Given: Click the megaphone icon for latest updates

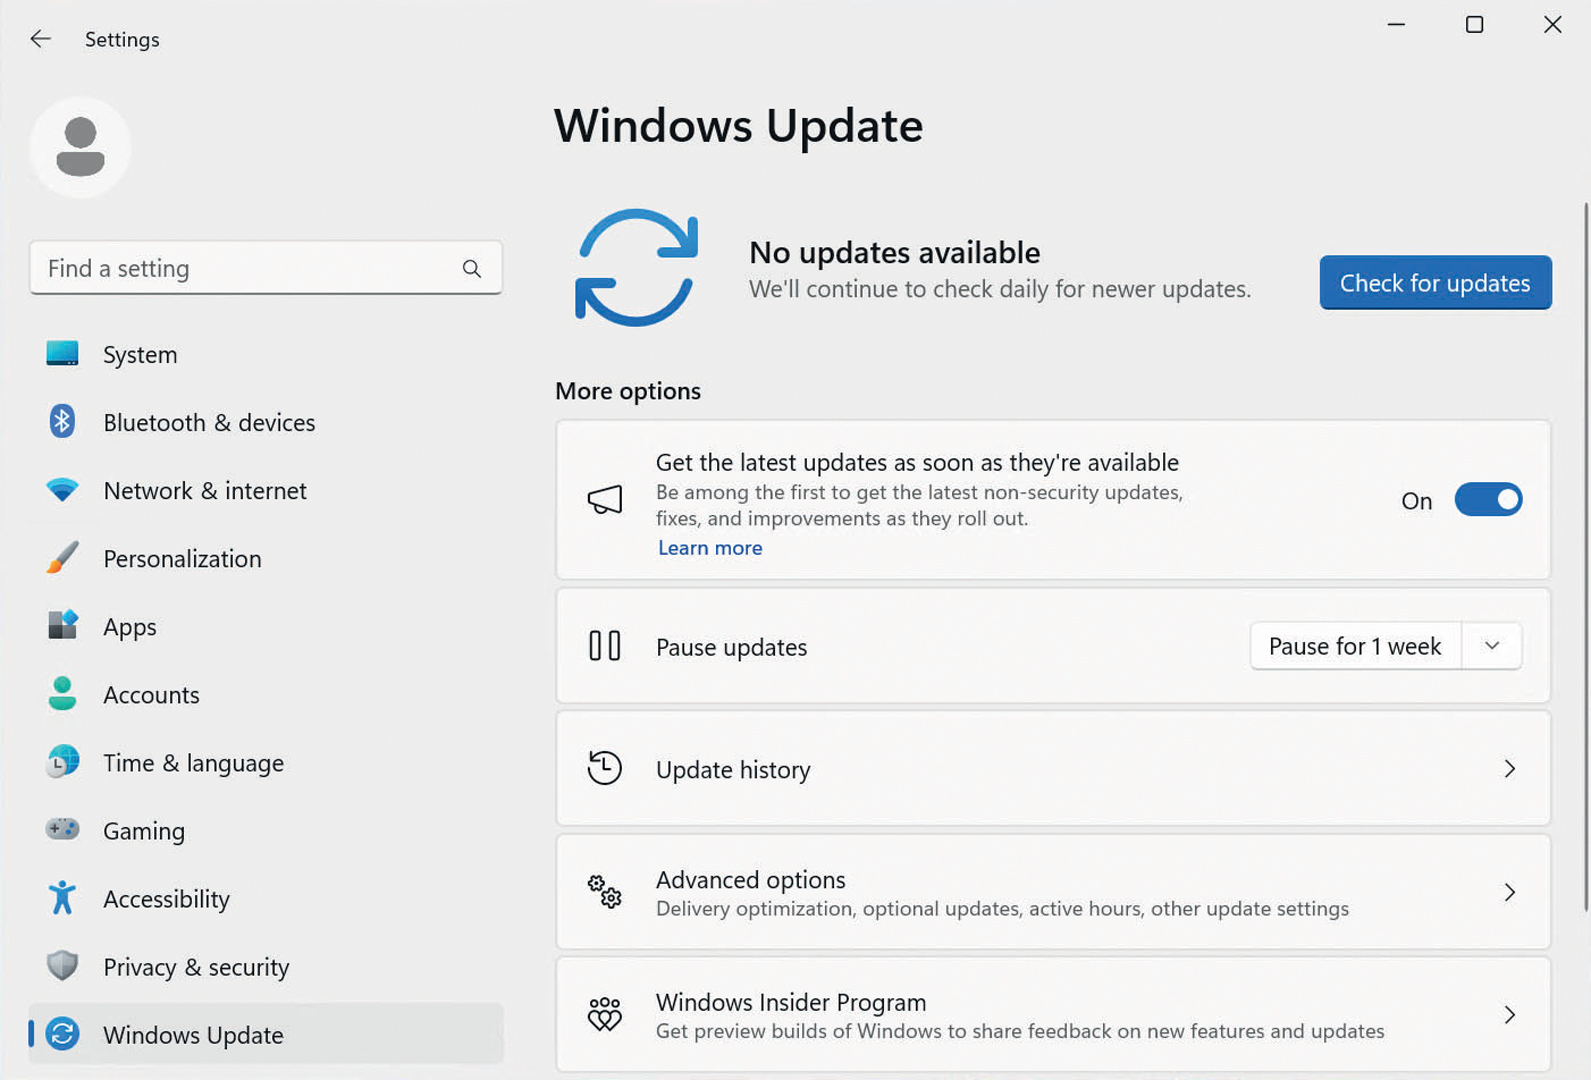Looking at the screenshot, I should click(x=605, y=499).
